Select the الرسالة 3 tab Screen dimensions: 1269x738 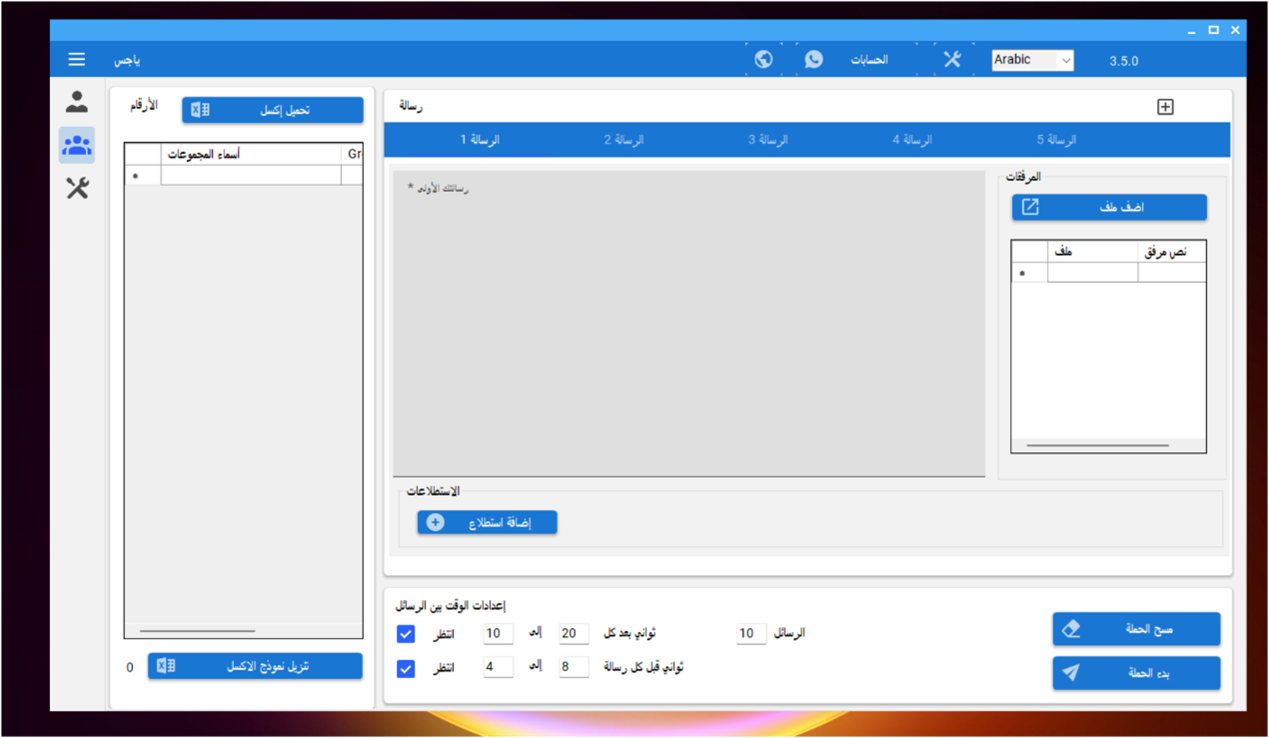point(768,140)
